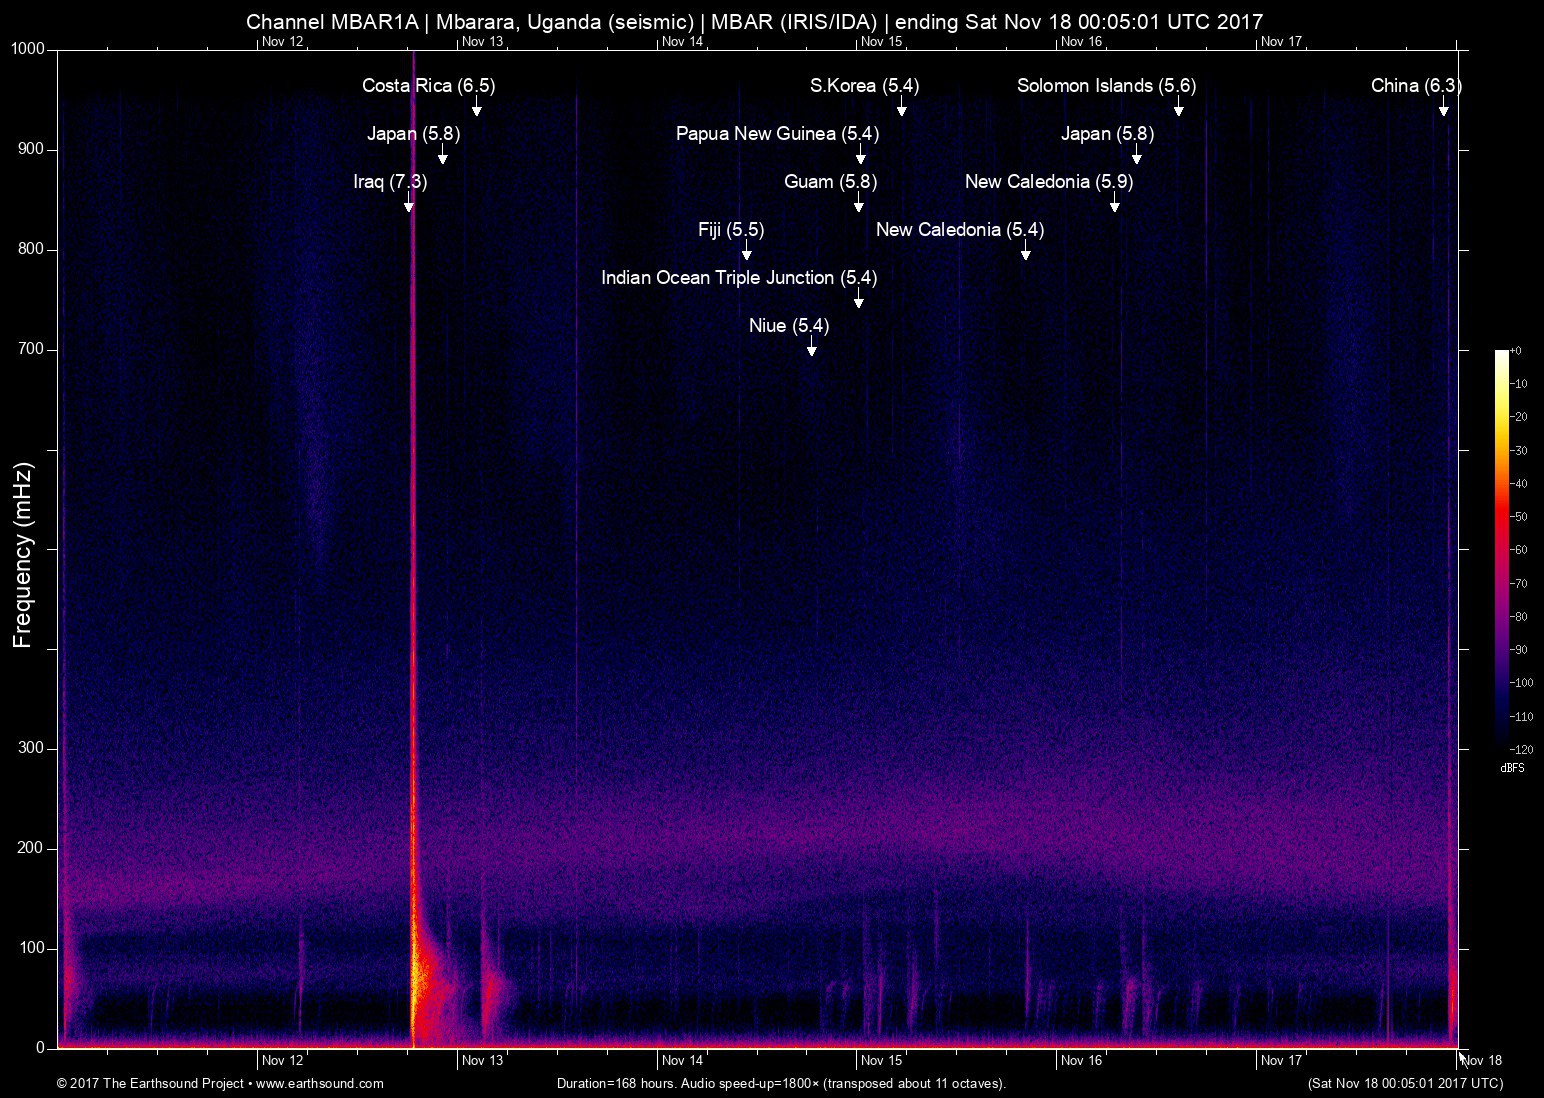Select the 'Solomon Islands (5.6)' label
1544x1098 pixels.
tap(1106, 85)
